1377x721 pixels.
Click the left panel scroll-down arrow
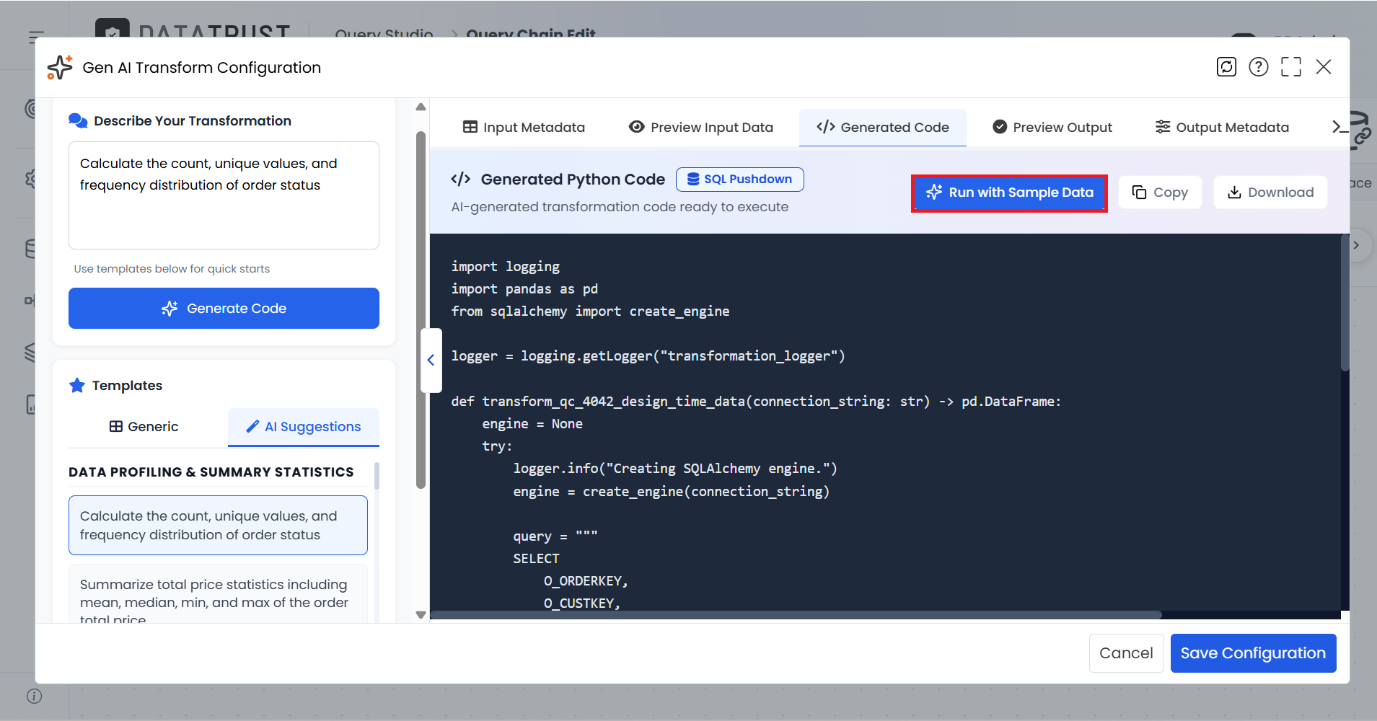(x=421, y=615)
